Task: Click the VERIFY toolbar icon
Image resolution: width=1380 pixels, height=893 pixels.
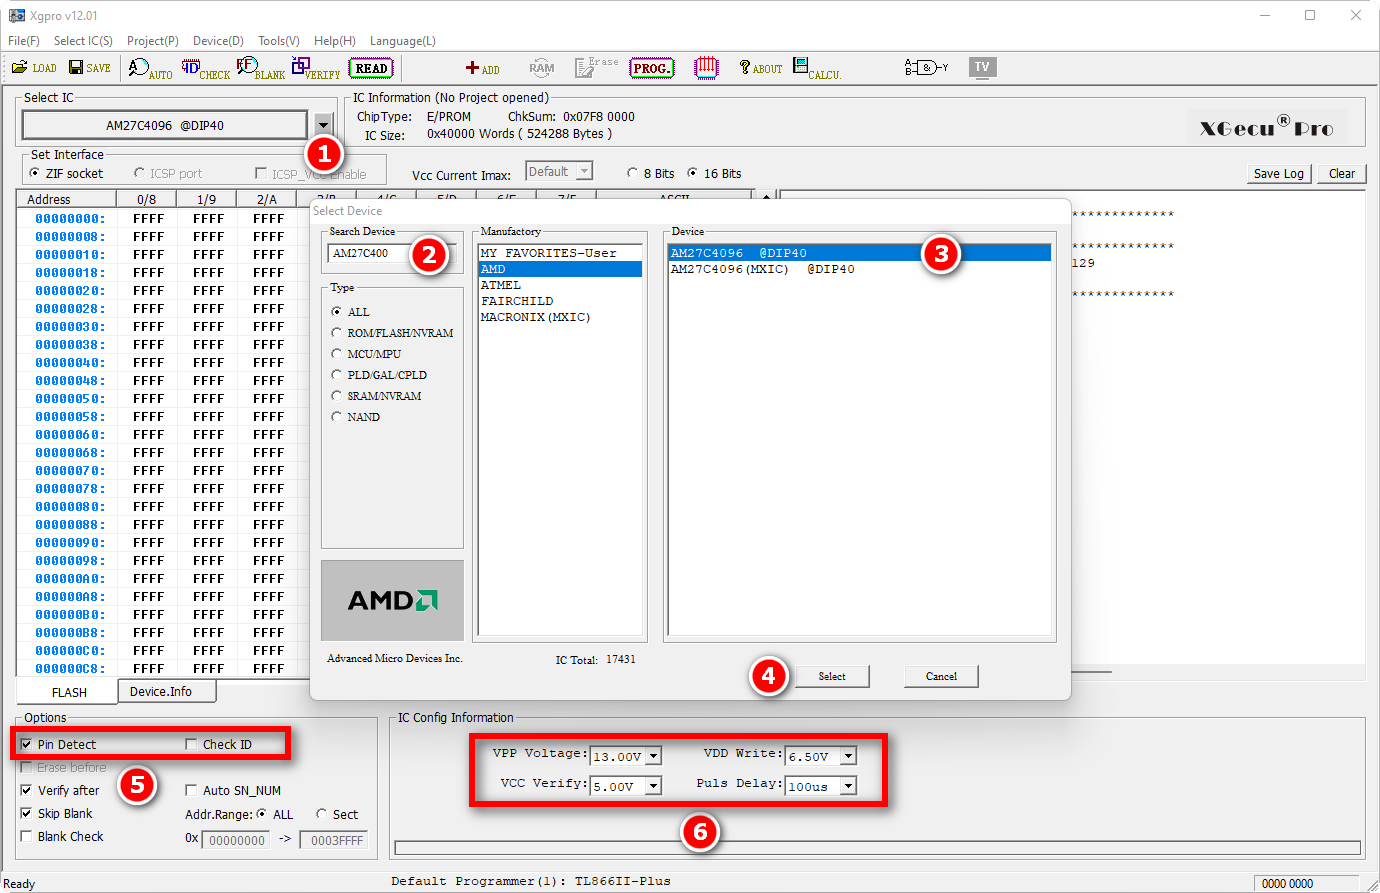Action: (316, 68)
